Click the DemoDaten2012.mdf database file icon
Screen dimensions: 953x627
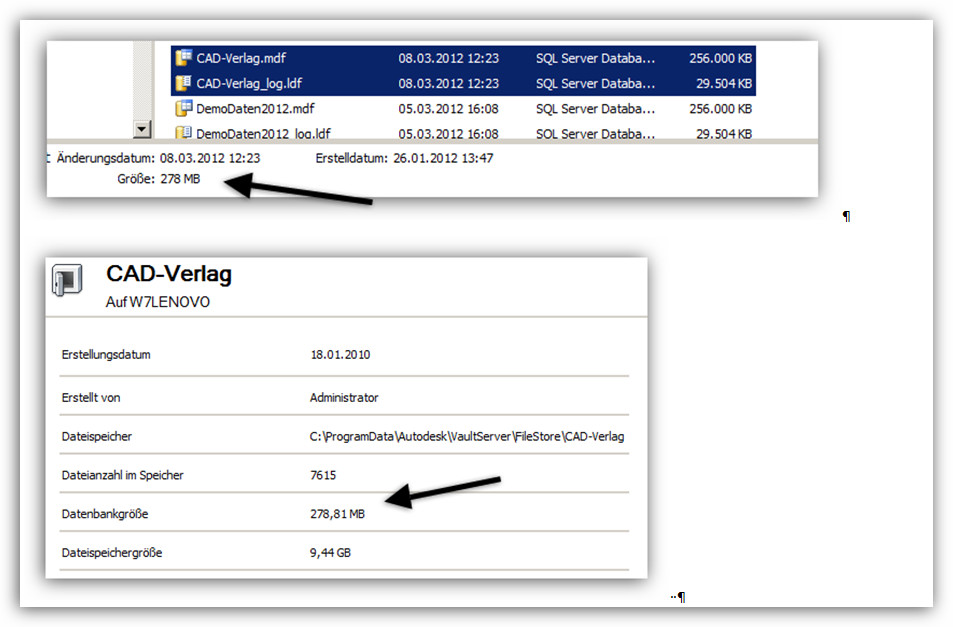[184, 108]
